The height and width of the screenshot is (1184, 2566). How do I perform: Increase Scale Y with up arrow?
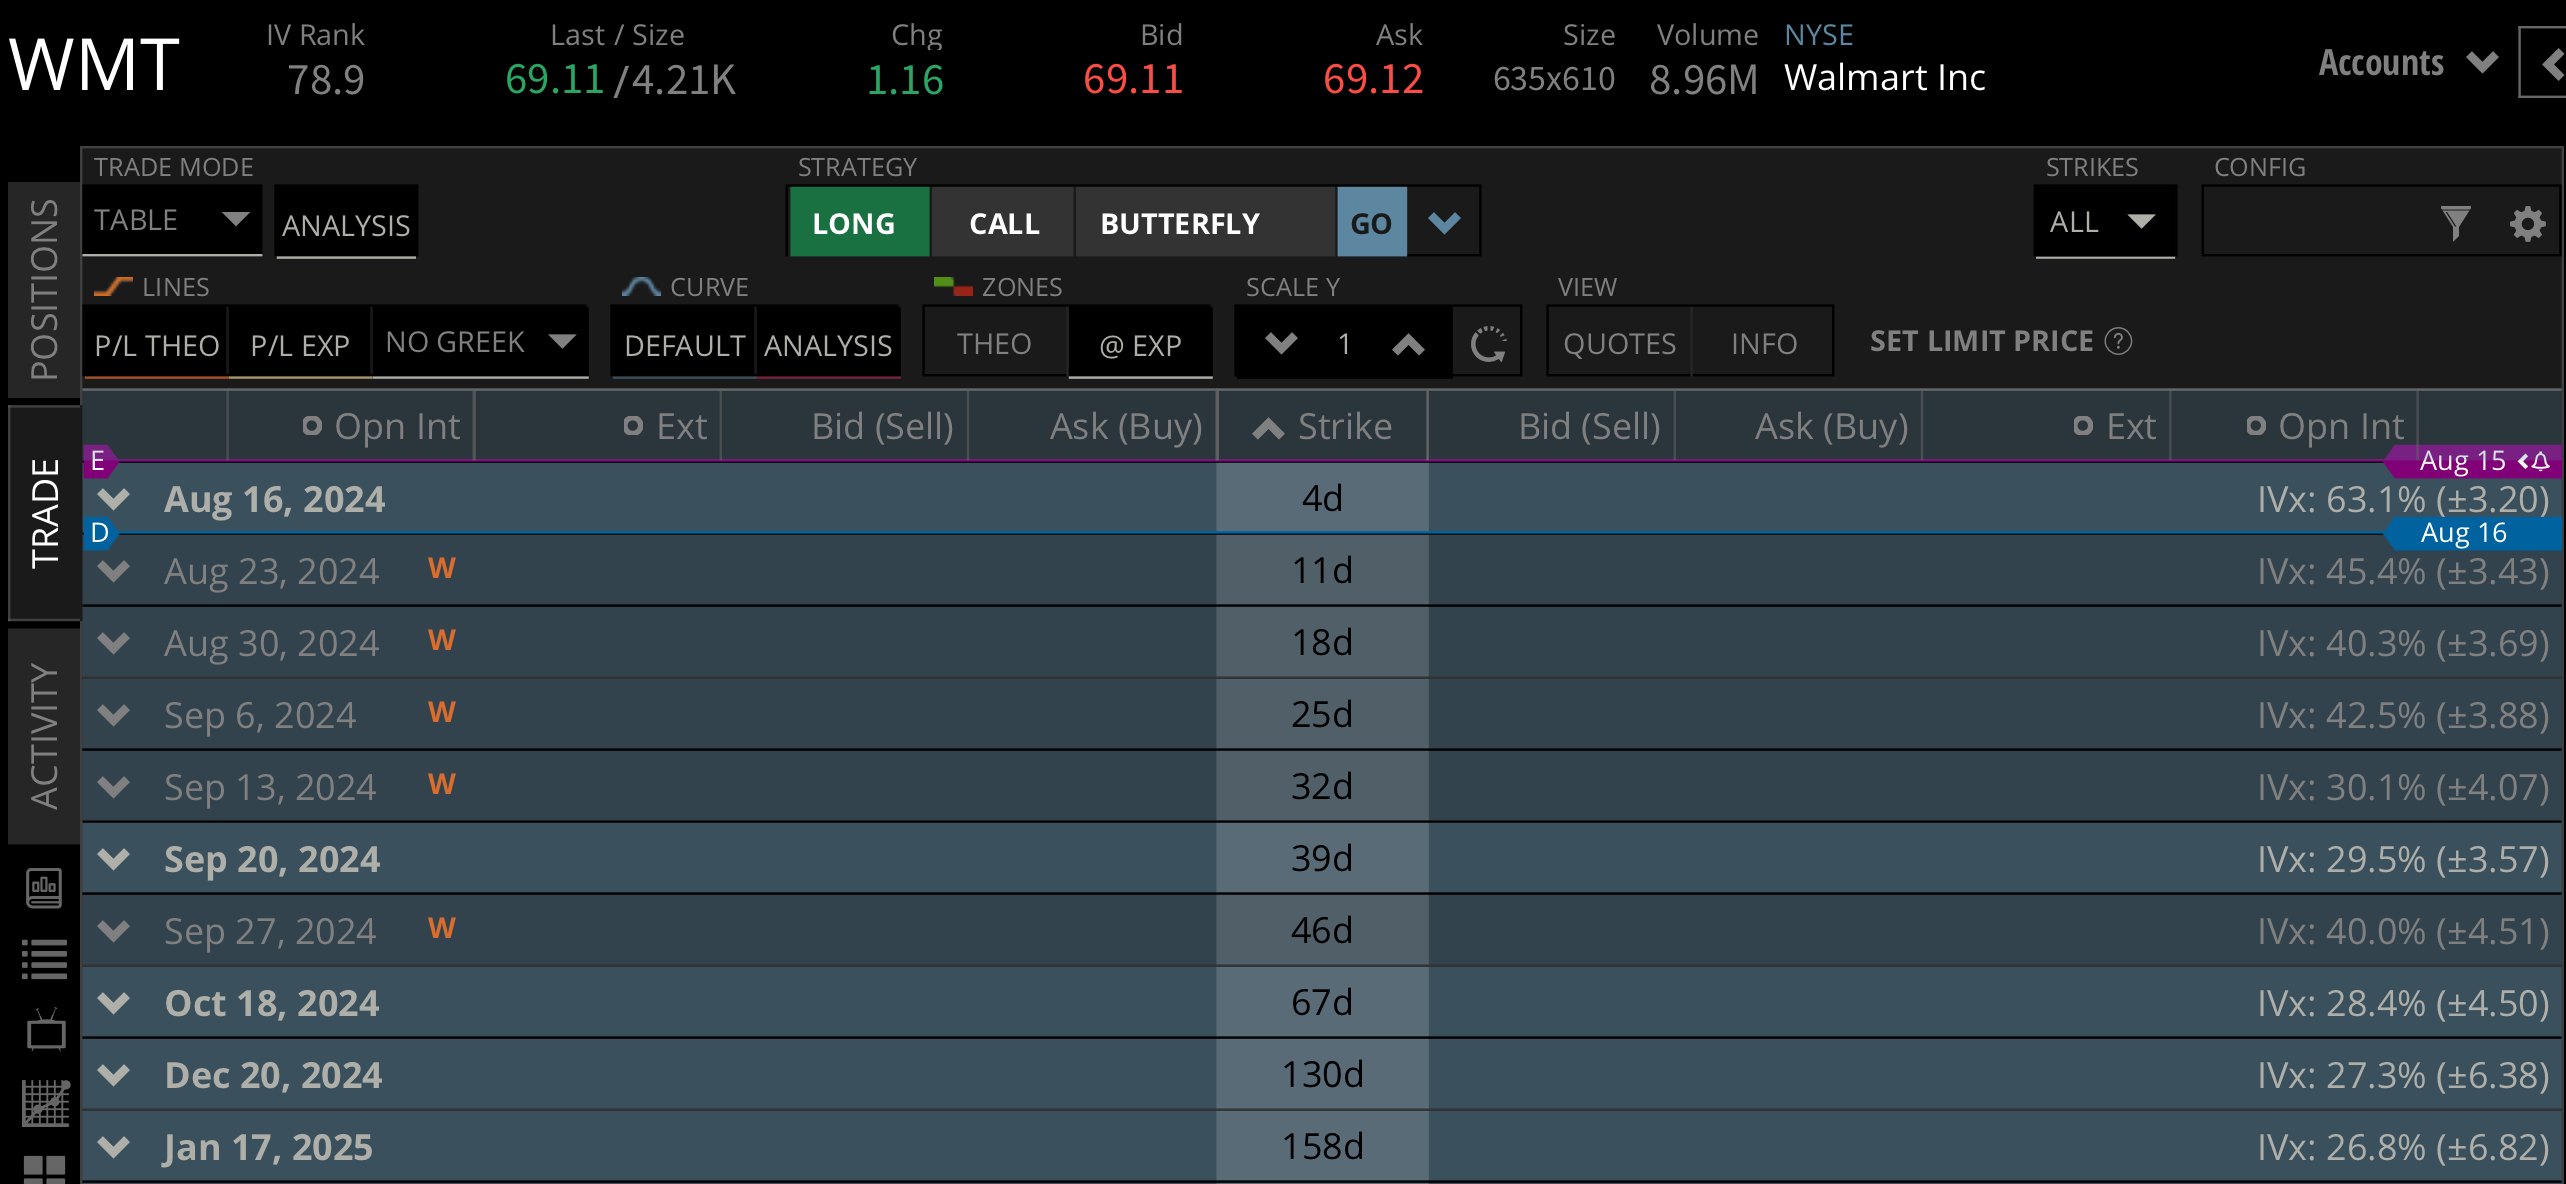coord(1408,344)
